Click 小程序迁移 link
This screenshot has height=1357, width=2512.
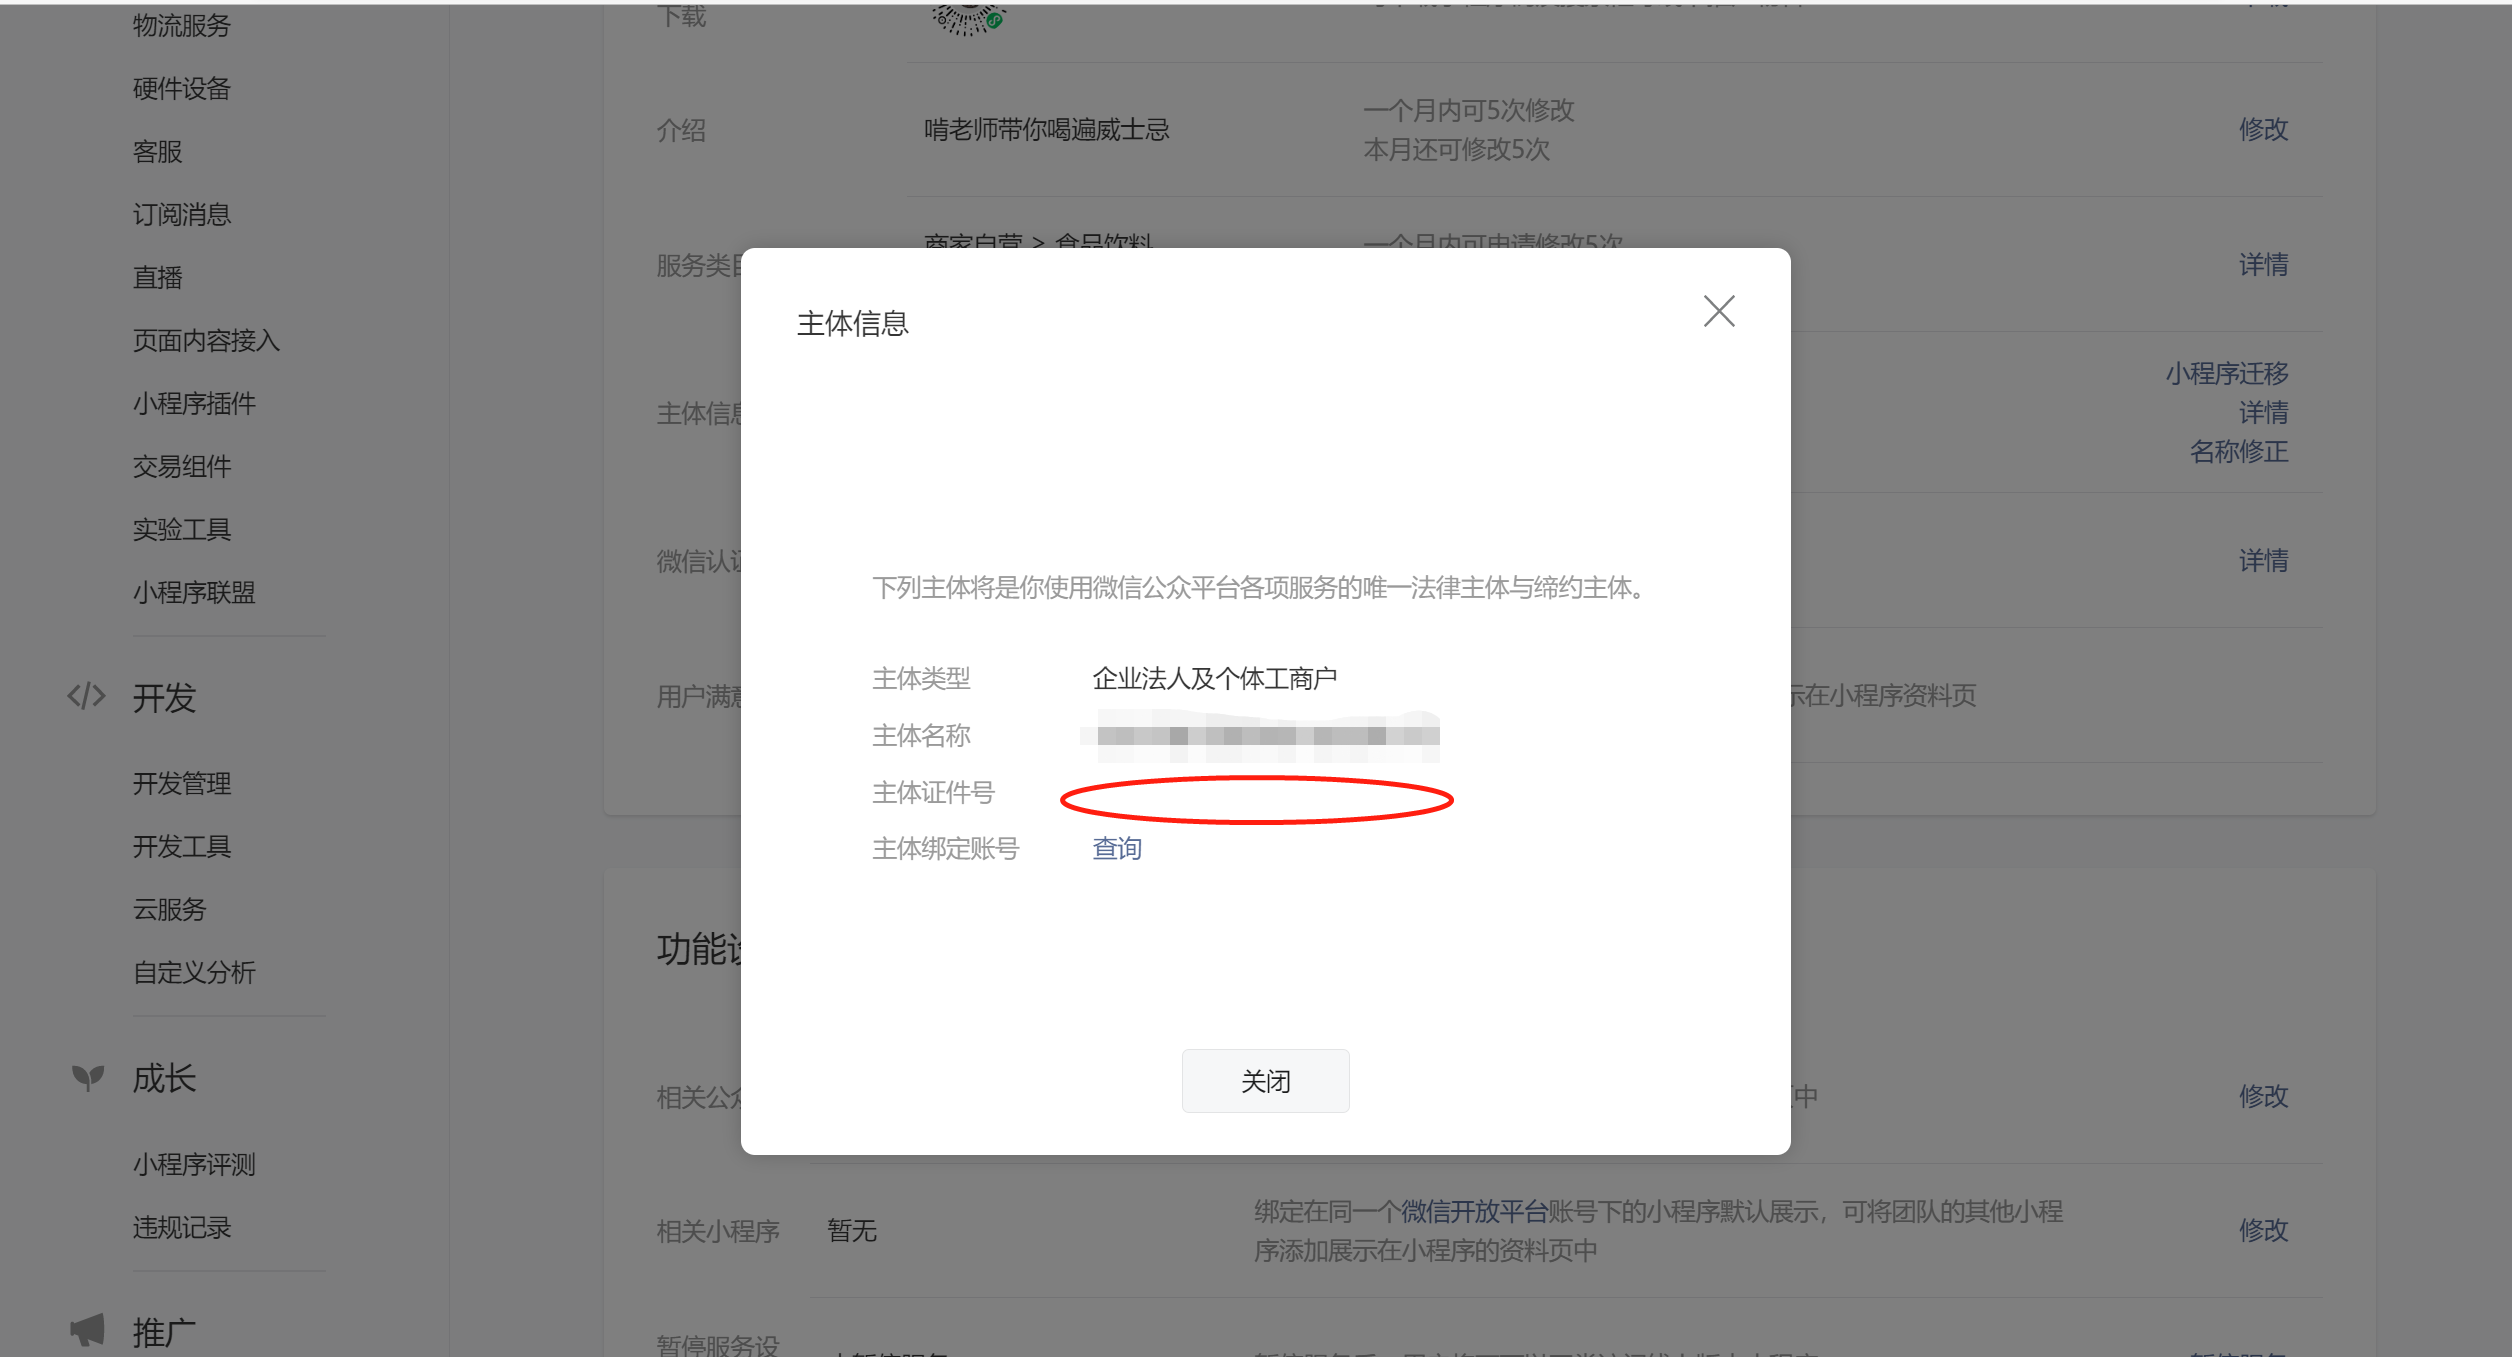pyautogui.click(x=2226, y=373)
